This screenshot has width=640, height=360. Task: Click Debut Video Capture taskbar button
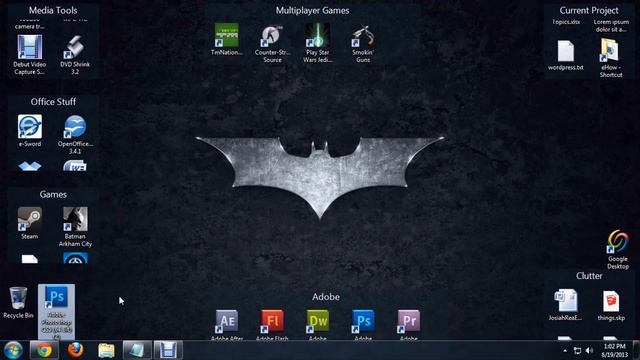[168, 350]
